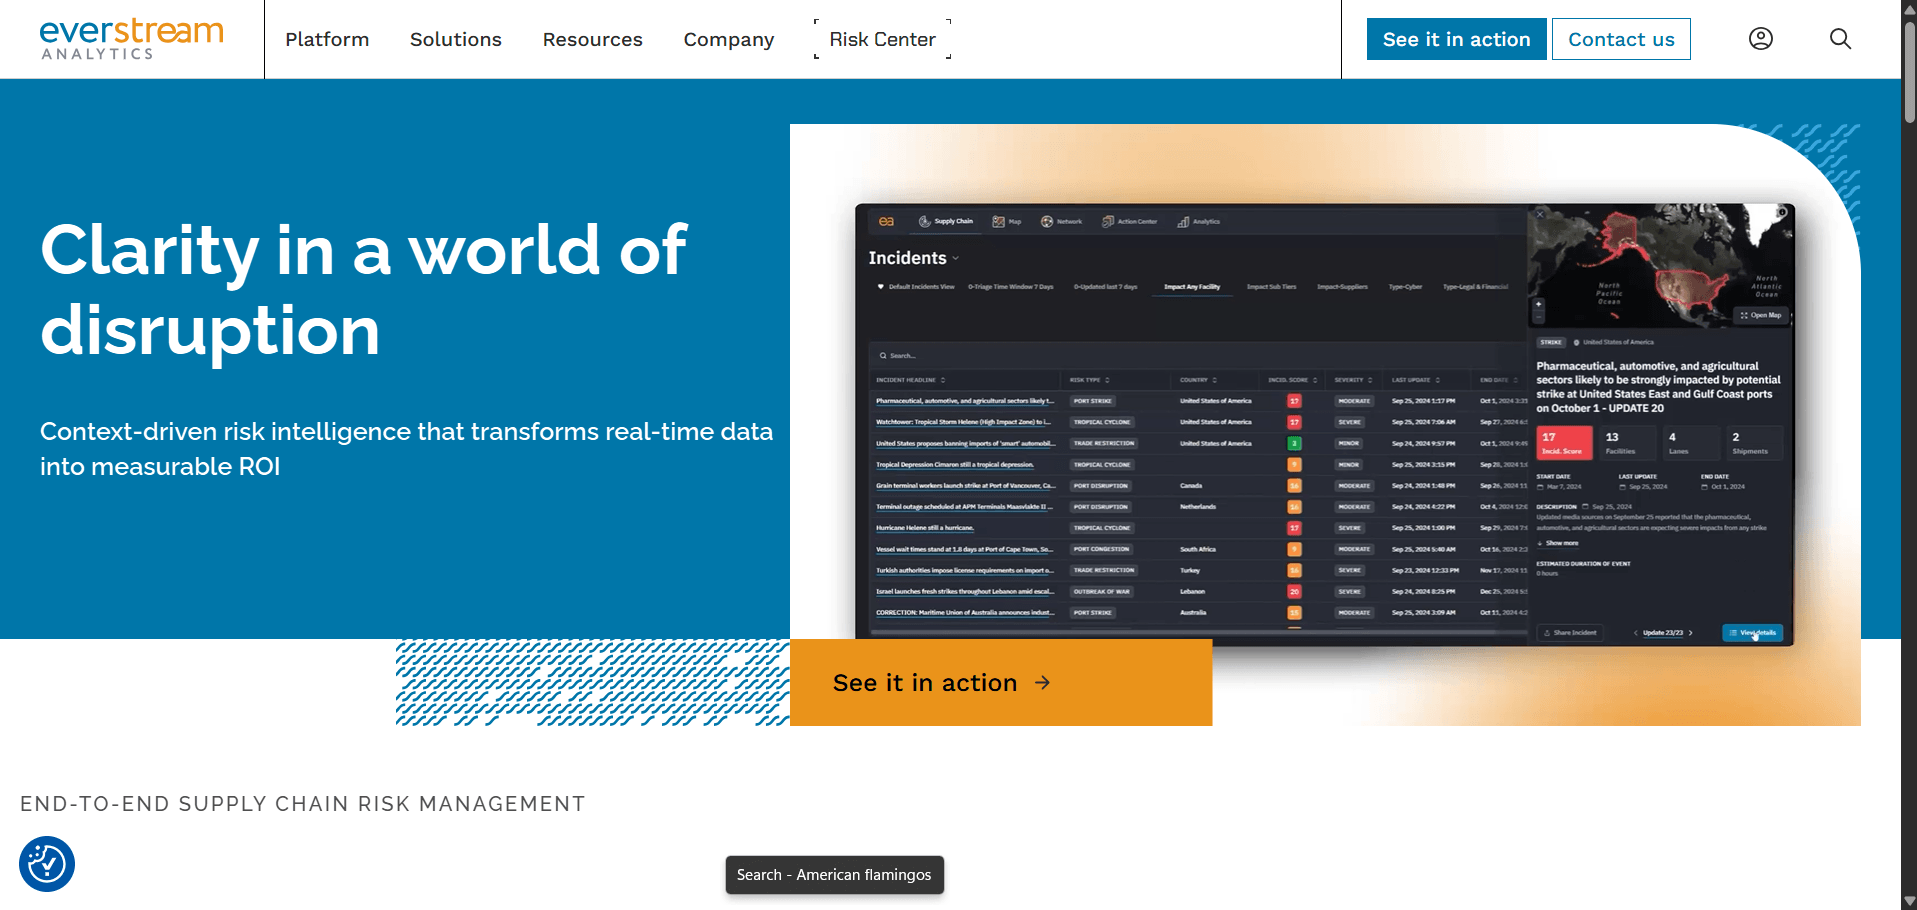Open site search with magnifier icon
Screen dimensions: 1917x910
[x=1840, y=39]
